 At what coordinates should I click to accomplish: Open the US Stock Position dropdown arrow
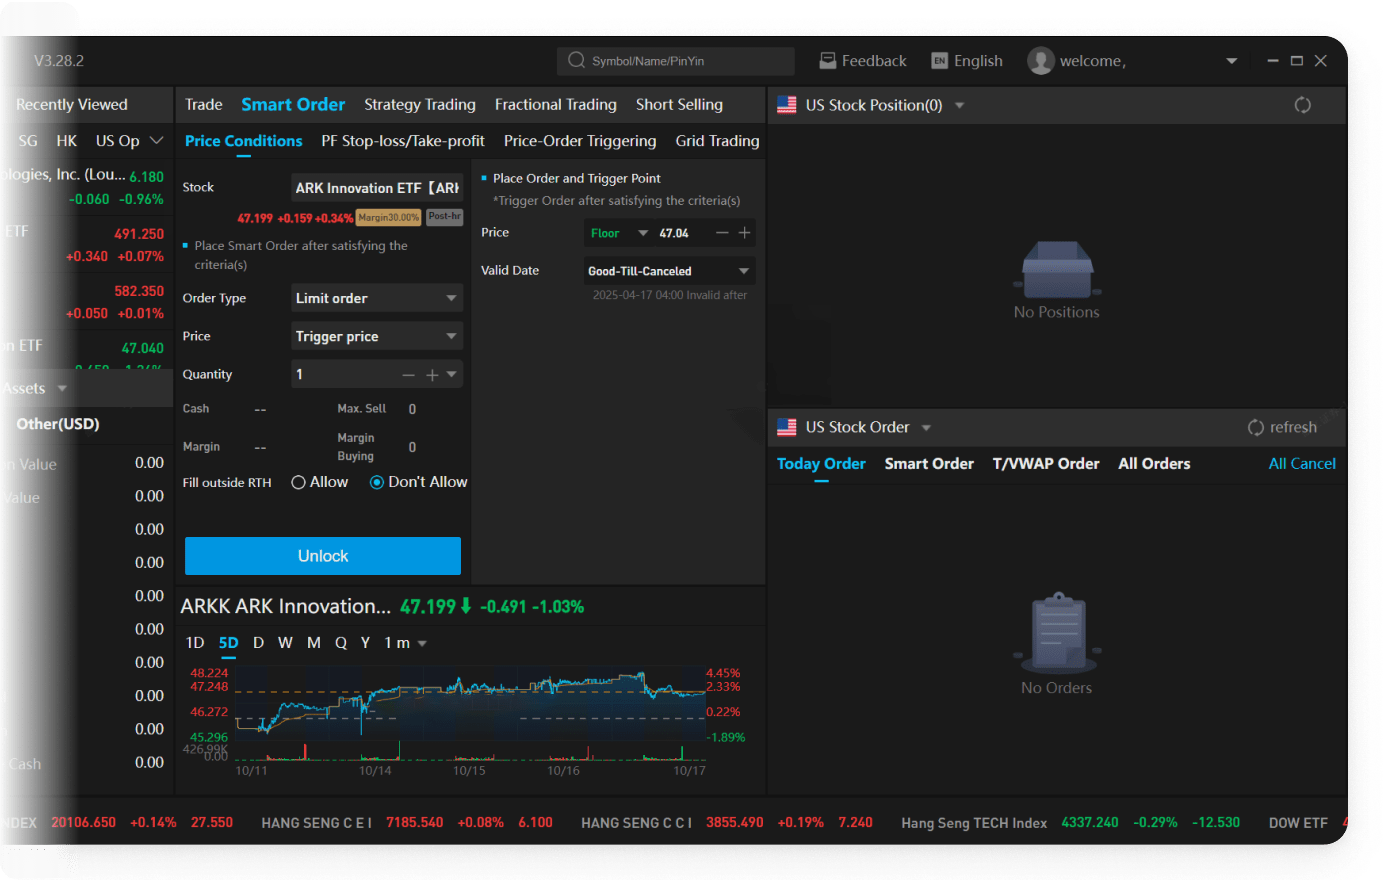point(959,105)
